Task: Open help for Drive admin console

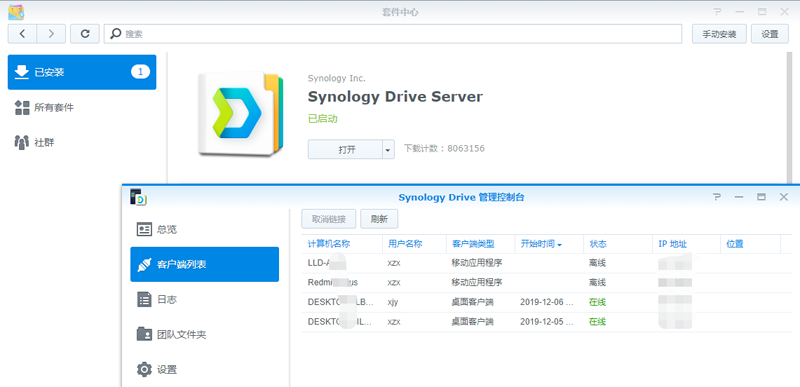Action: [717, 197]
